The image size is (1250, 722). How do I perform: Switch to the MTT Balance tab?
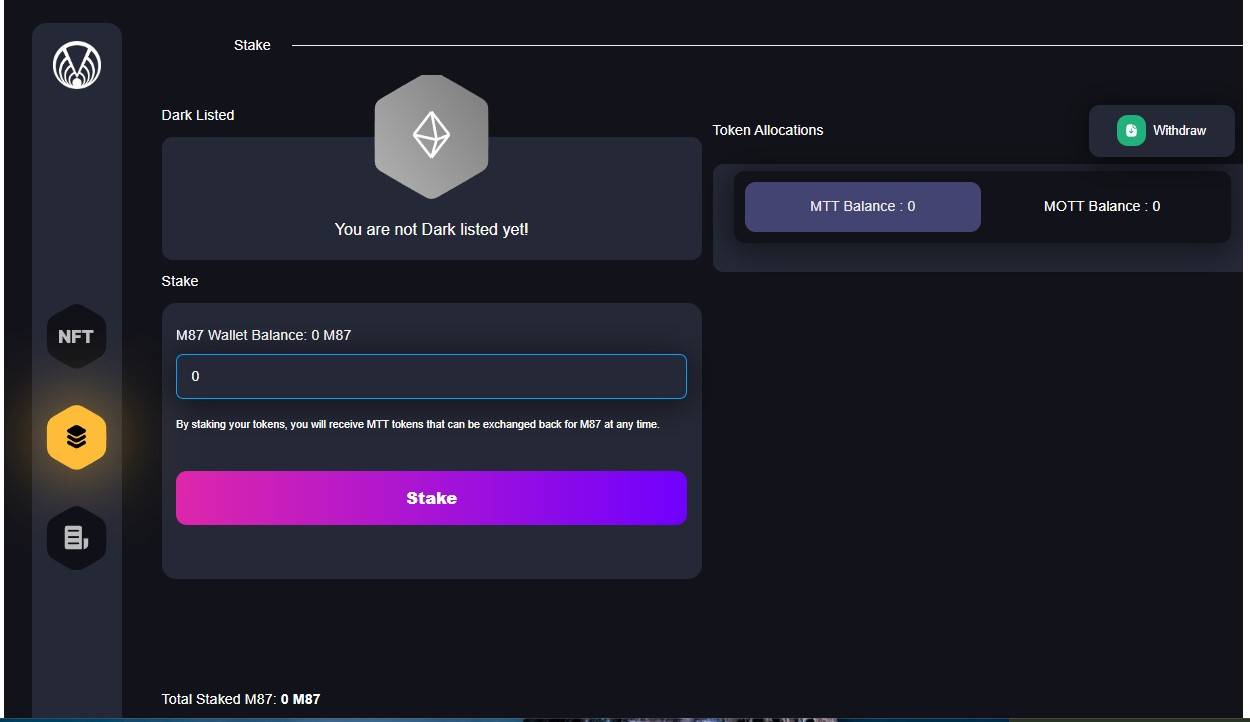[862, 207]
